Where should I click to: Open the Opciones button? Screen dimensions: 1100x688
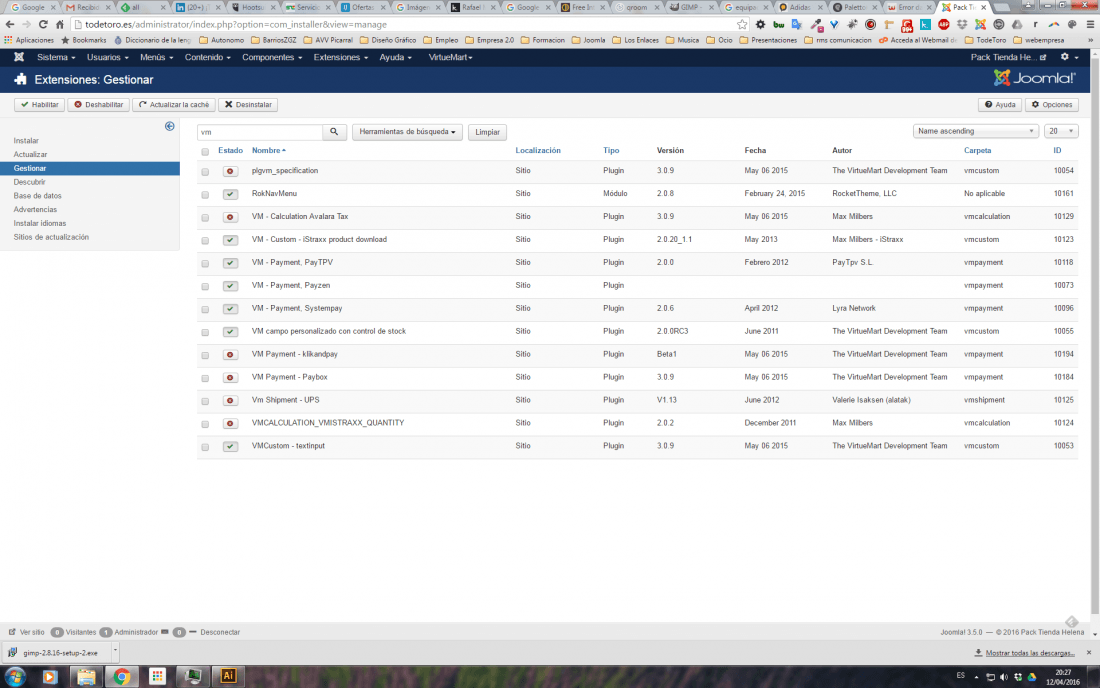tap(1052, 104)
